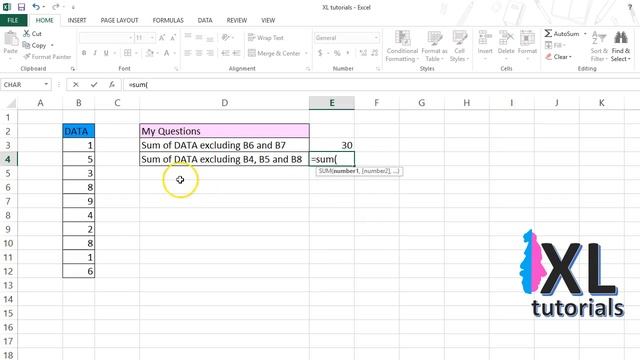Click the dollar Accounting Format icon
640x360 pixels.
320,53
